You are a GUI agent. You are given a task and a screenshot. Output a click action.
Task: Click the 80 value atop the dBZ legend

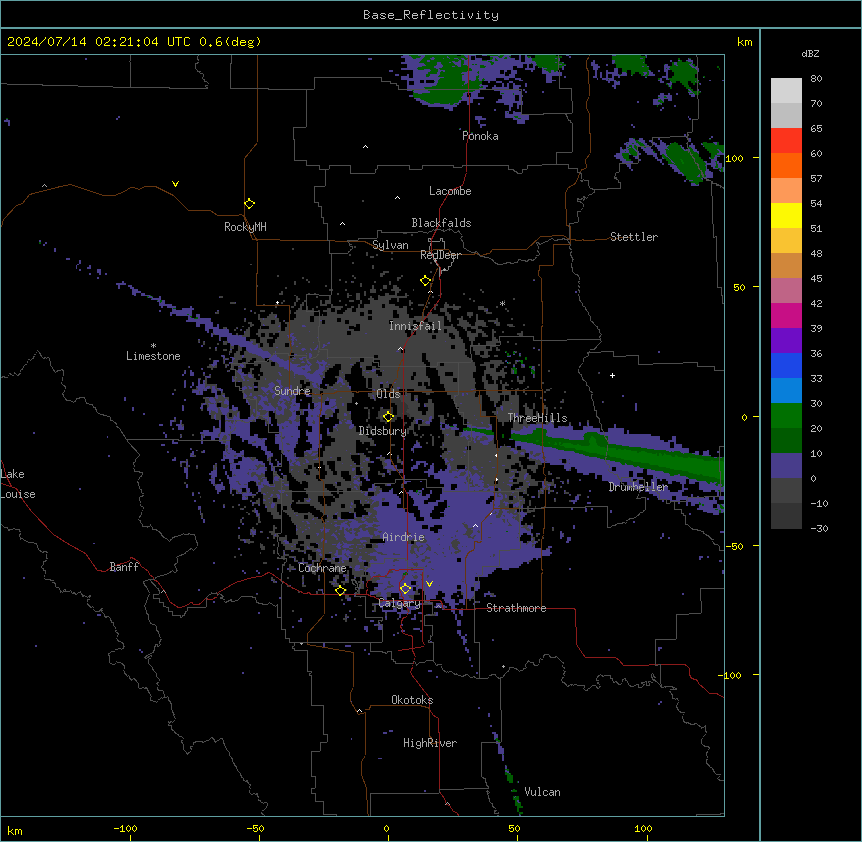coord(816,79)
